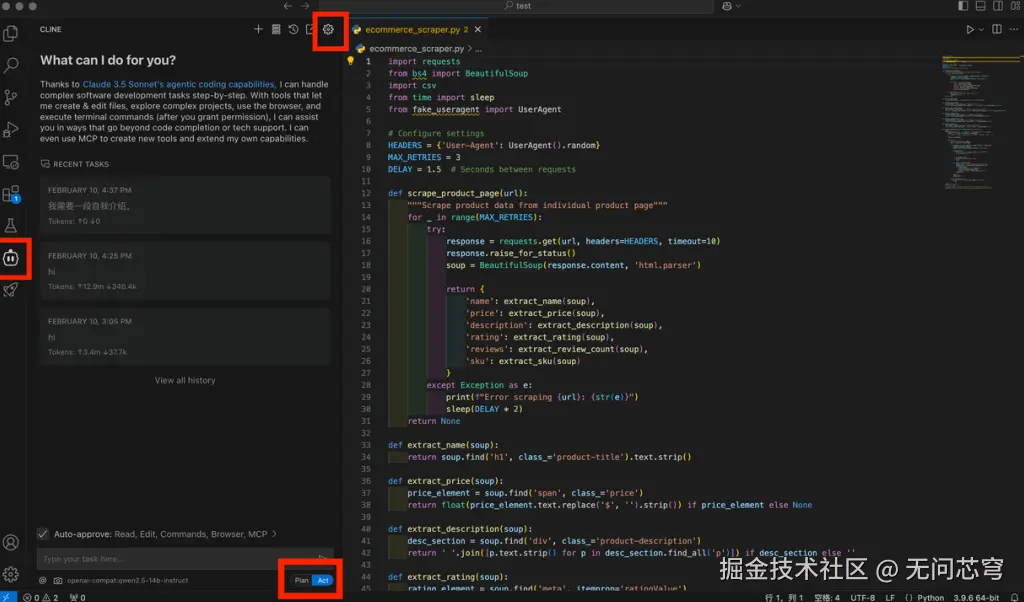This screenshot has height=602, width=1024.
Task: Open the Manage gear in activity bar
Action: pos(10,574)
